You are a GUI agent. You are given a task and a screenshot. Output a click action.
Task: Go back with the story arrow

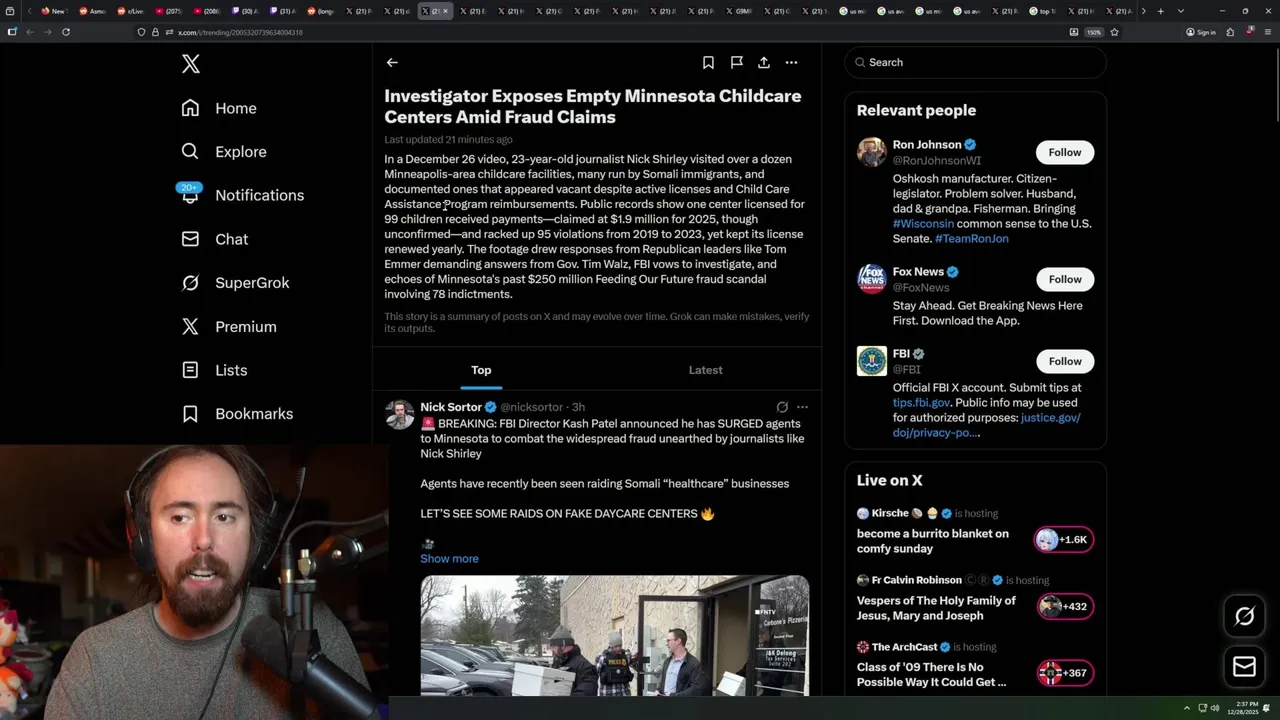(392, 62)
